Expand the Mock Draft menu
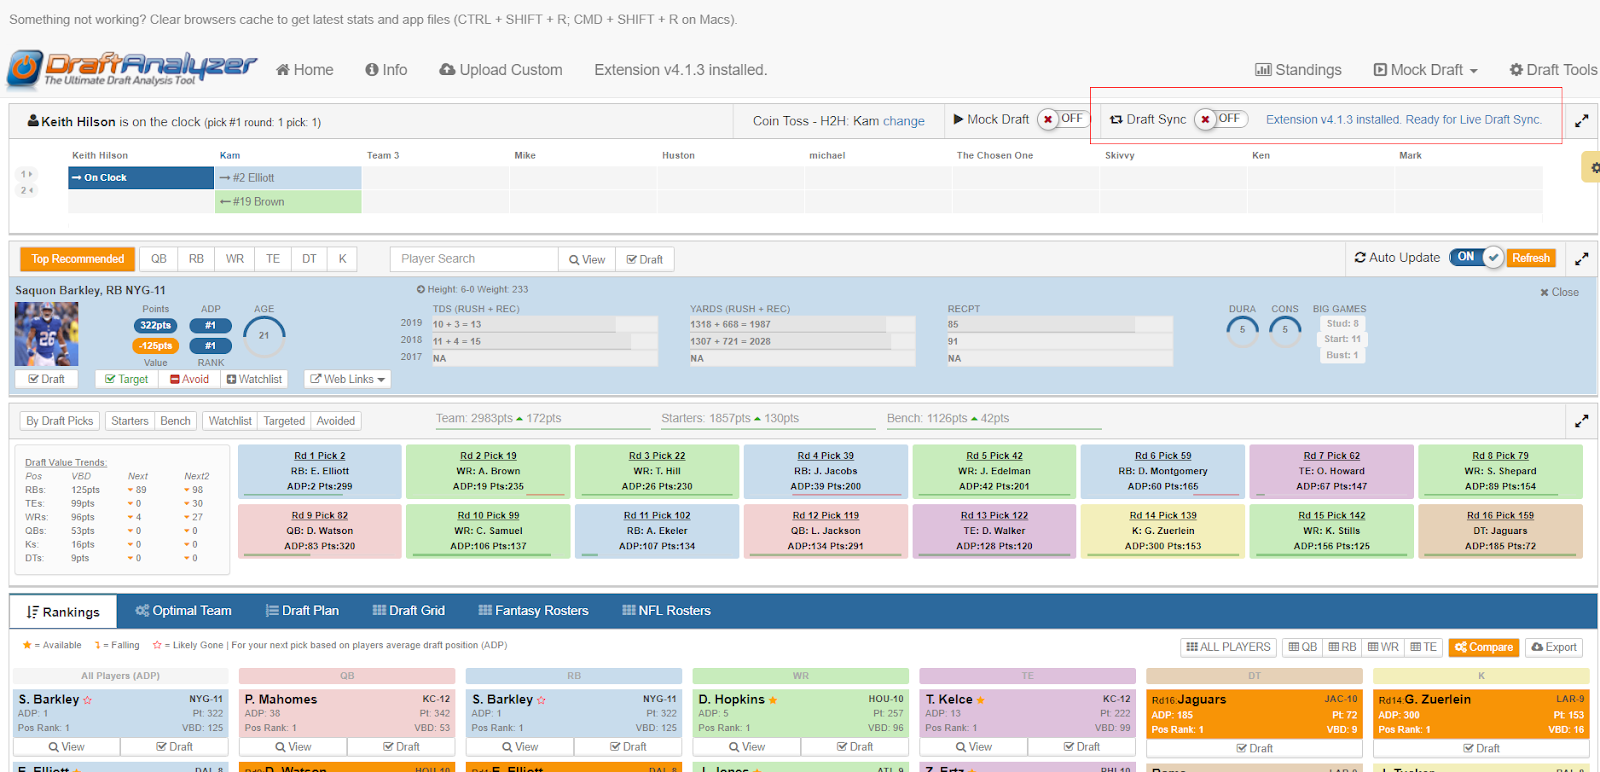Viewport: 1600px width, 772px height. [x=1426, y=70]
